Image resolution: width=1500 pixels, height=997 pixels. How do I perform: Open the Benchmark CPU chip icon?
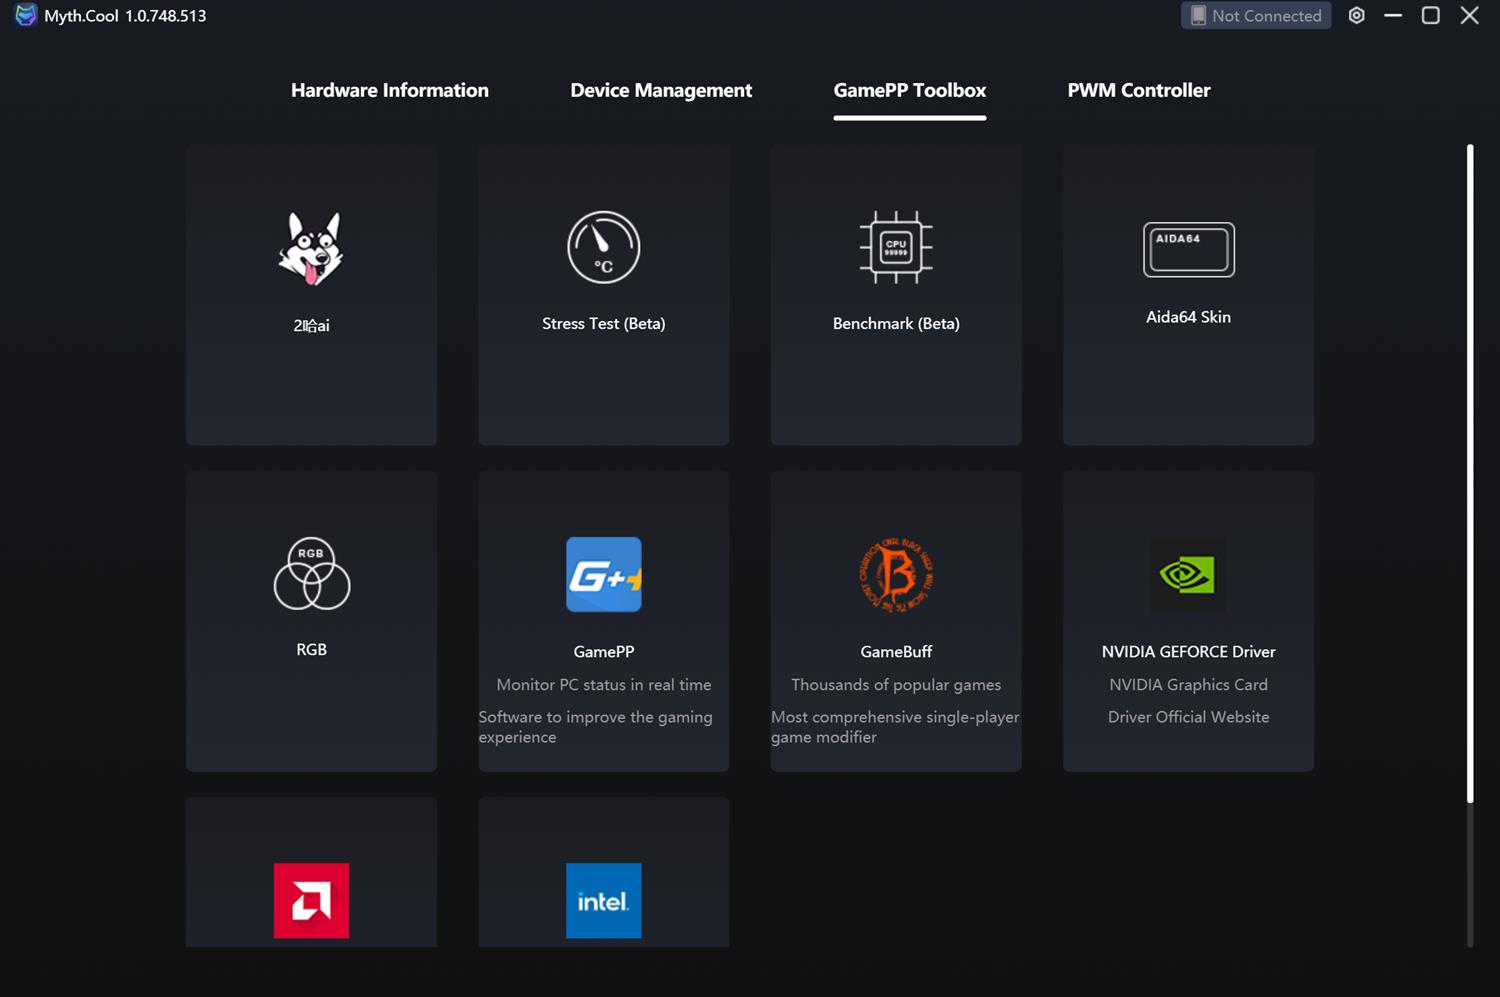[896, 248]
